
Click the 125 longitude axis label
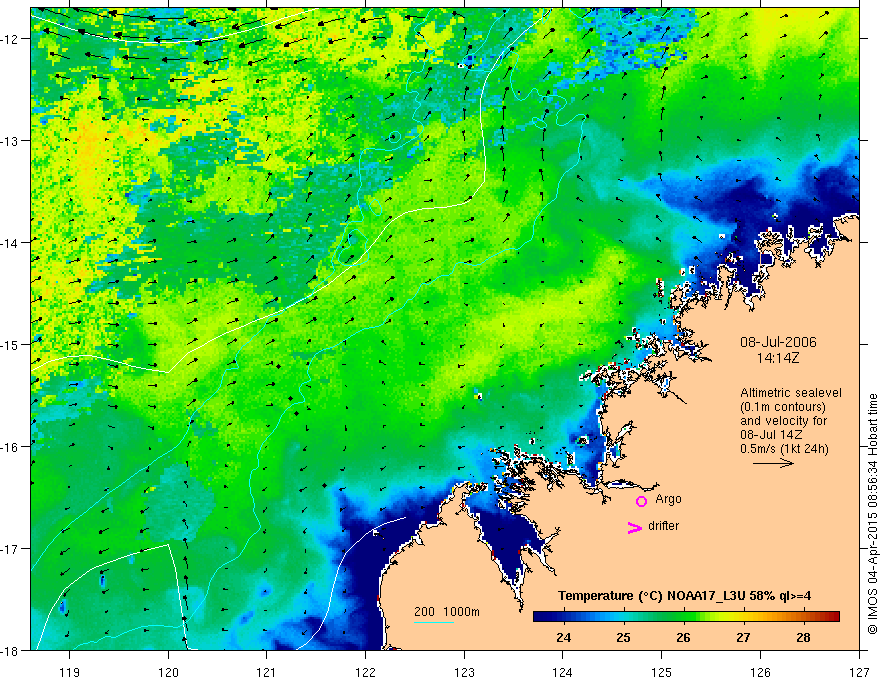point(662,672)
